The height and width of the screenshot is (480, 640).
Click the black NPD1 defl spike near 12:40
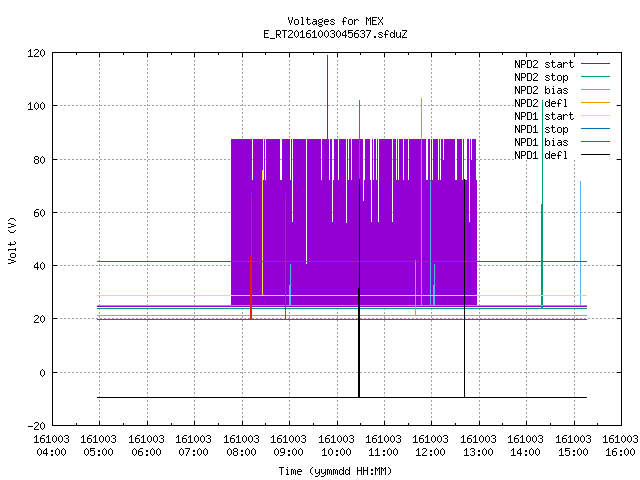[x=464, y=288]
